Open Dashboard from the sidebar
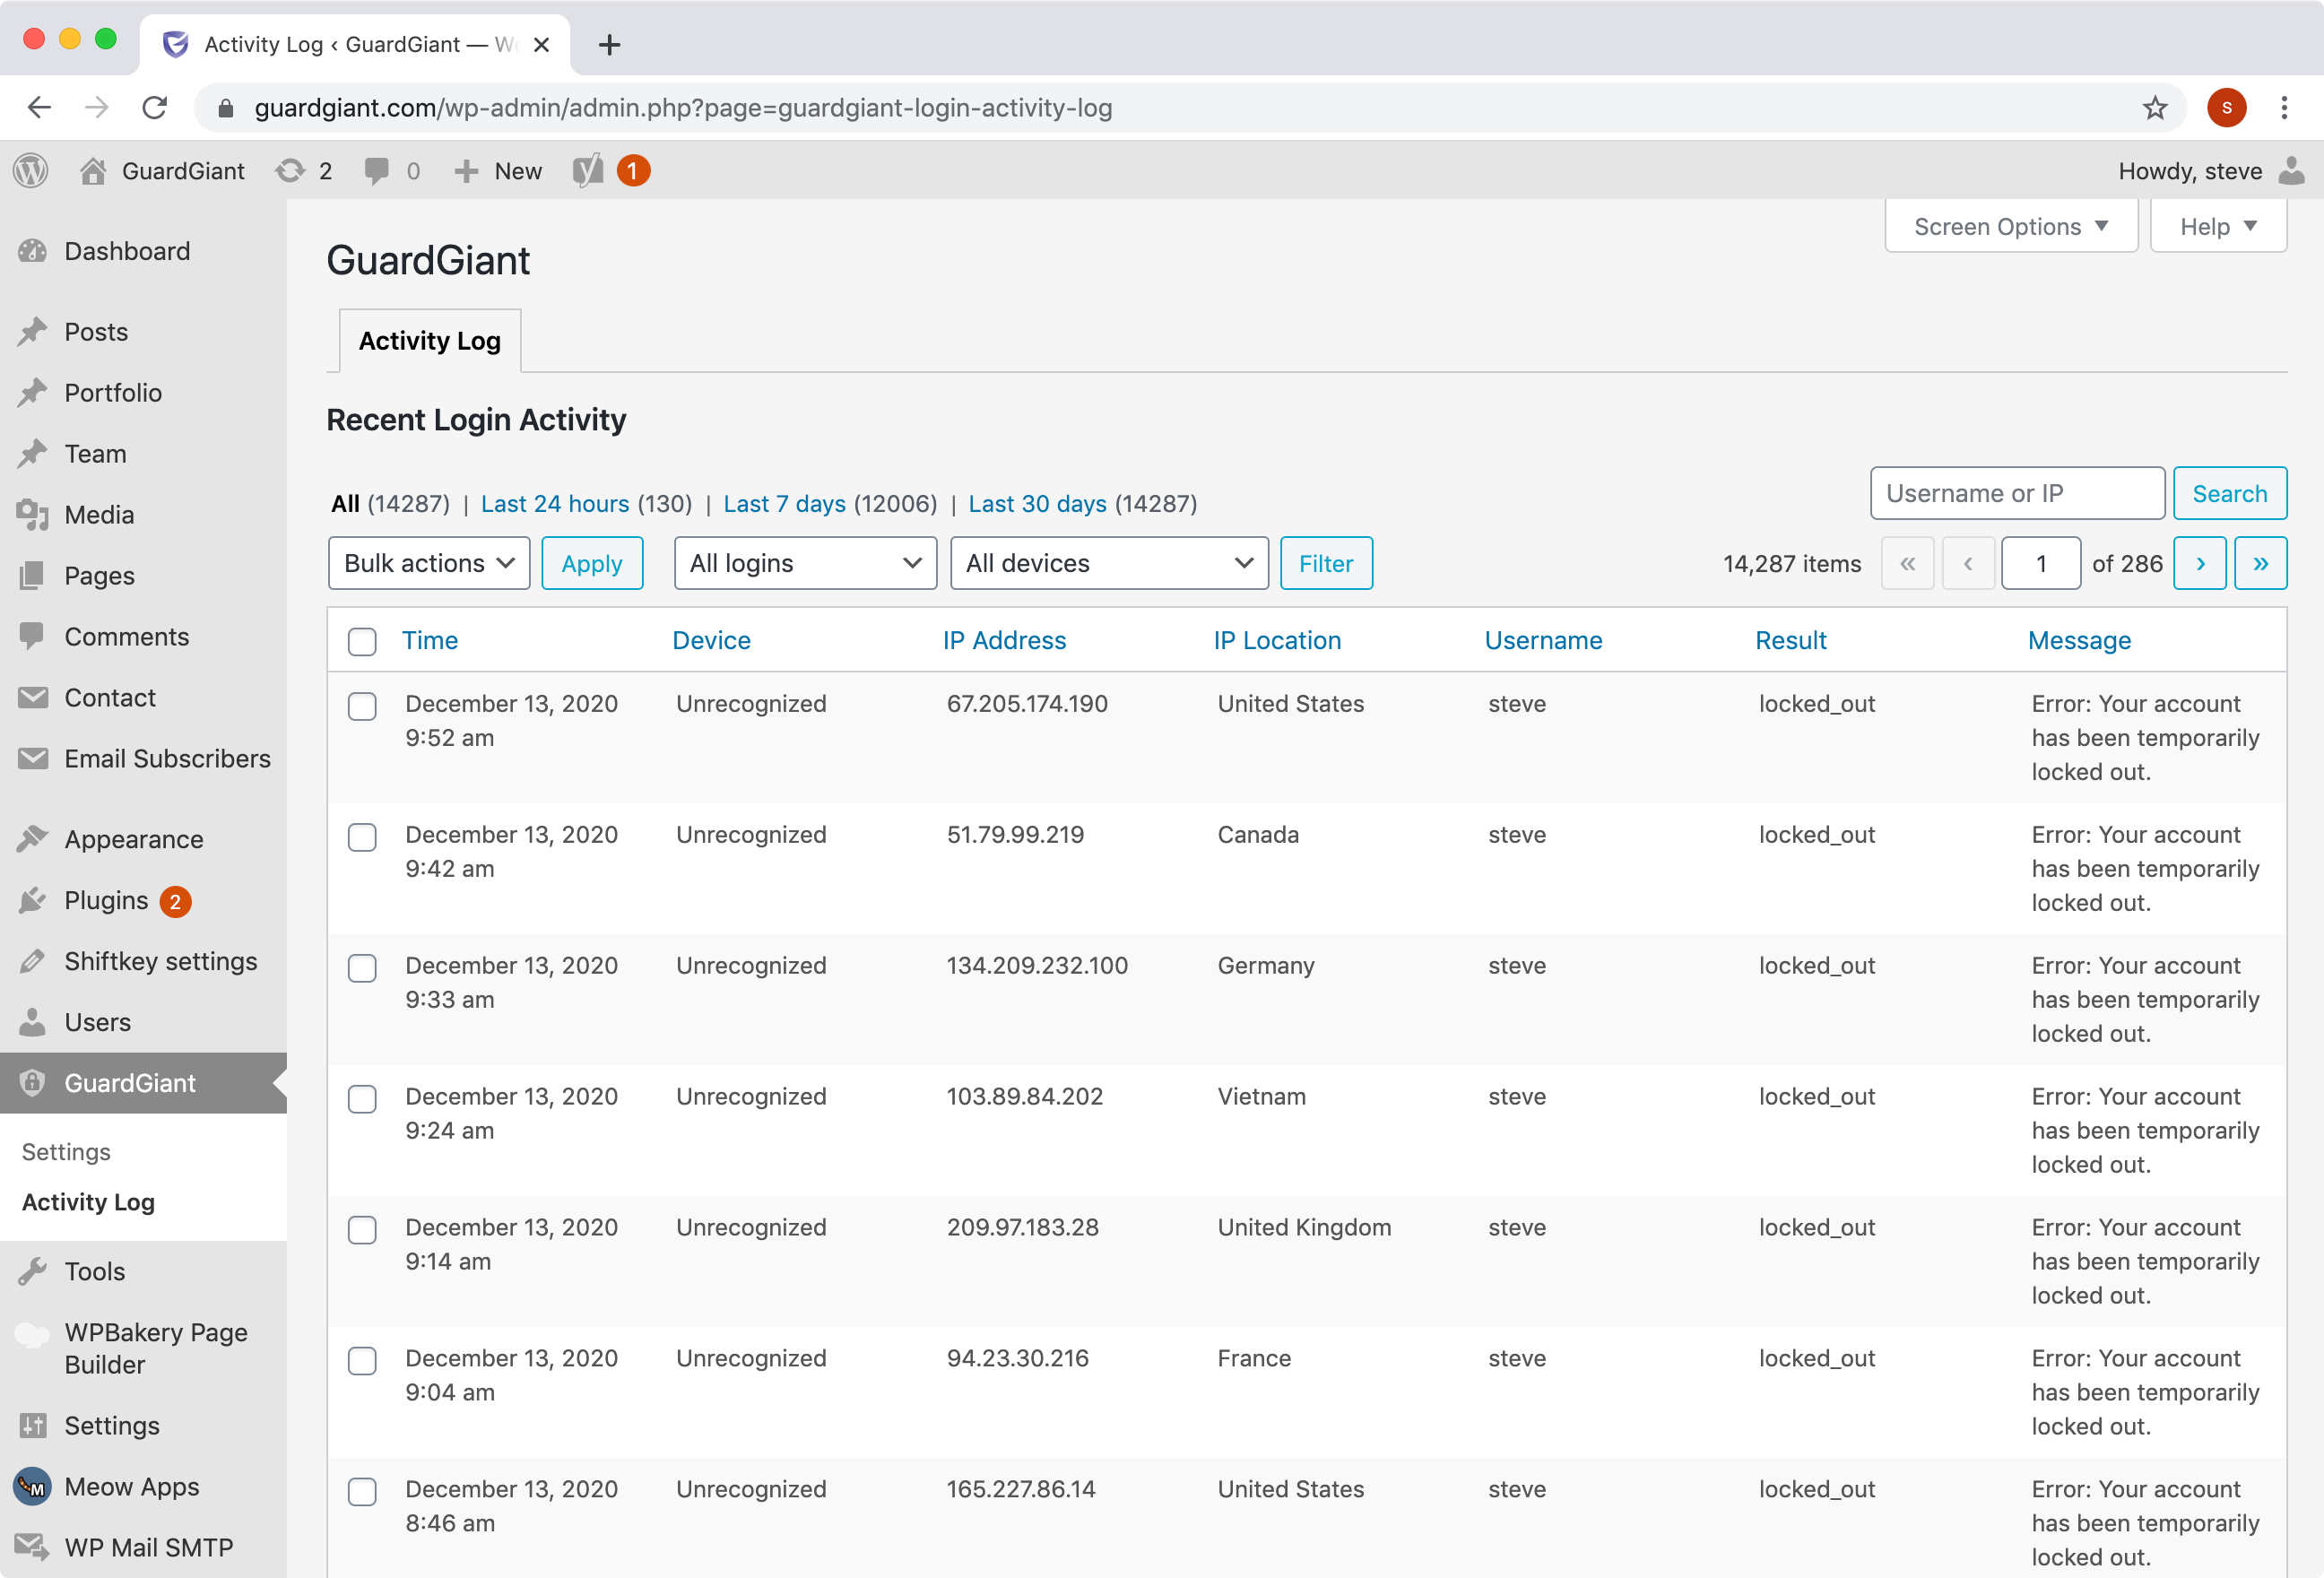Viewport: 2324px width, 1578px height. pos(143,251)
